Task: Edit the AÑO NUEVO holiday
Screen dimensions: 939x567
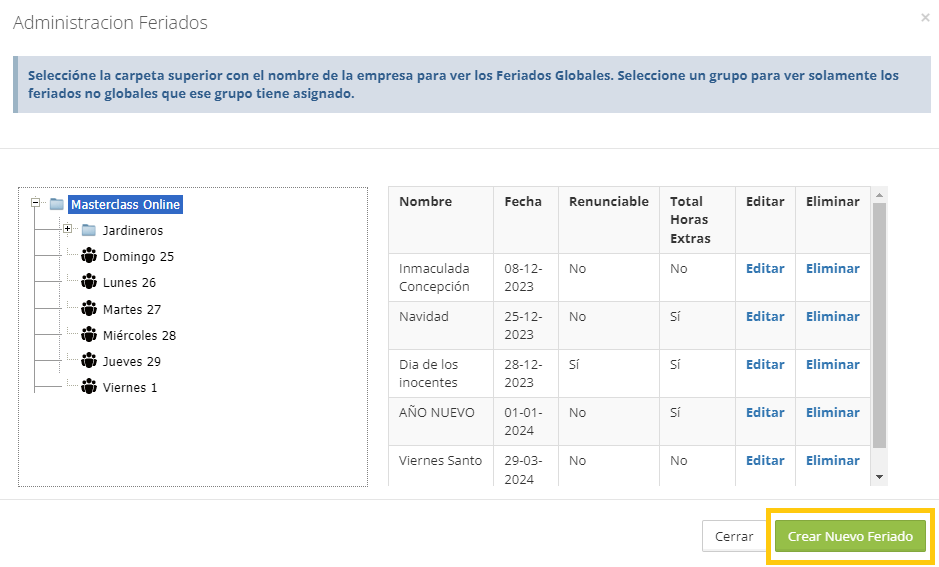Action: click(765, 413)
